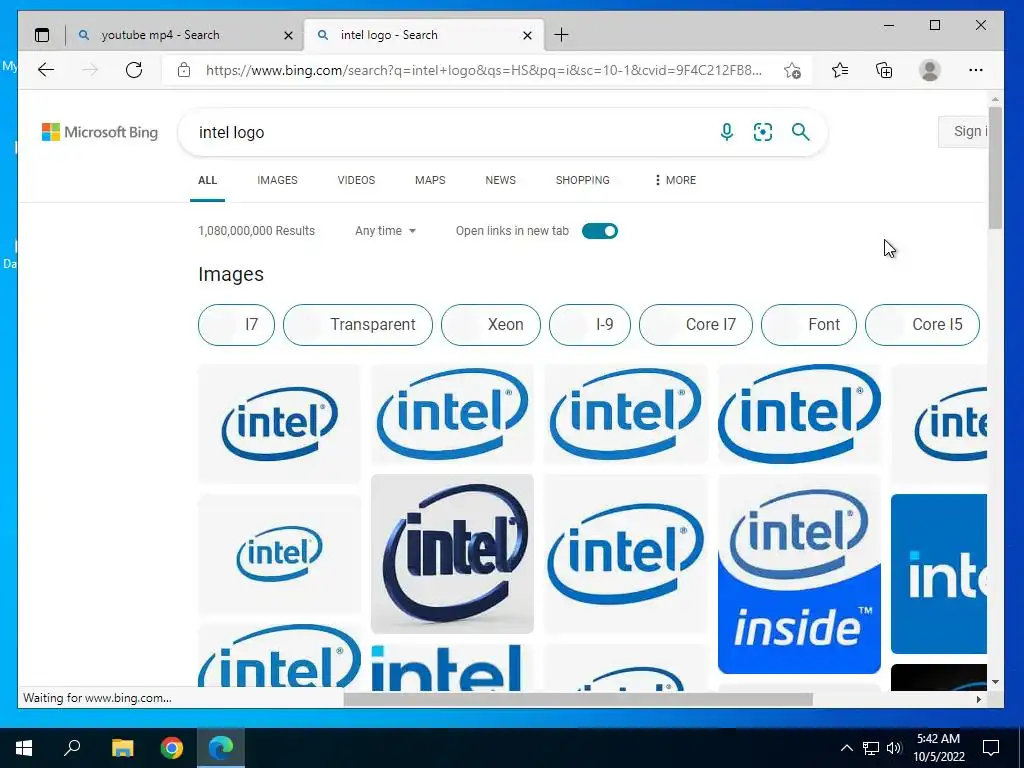Switch to MAPS results tab
Screen dimensions: 1024x768
click(430, 180)
